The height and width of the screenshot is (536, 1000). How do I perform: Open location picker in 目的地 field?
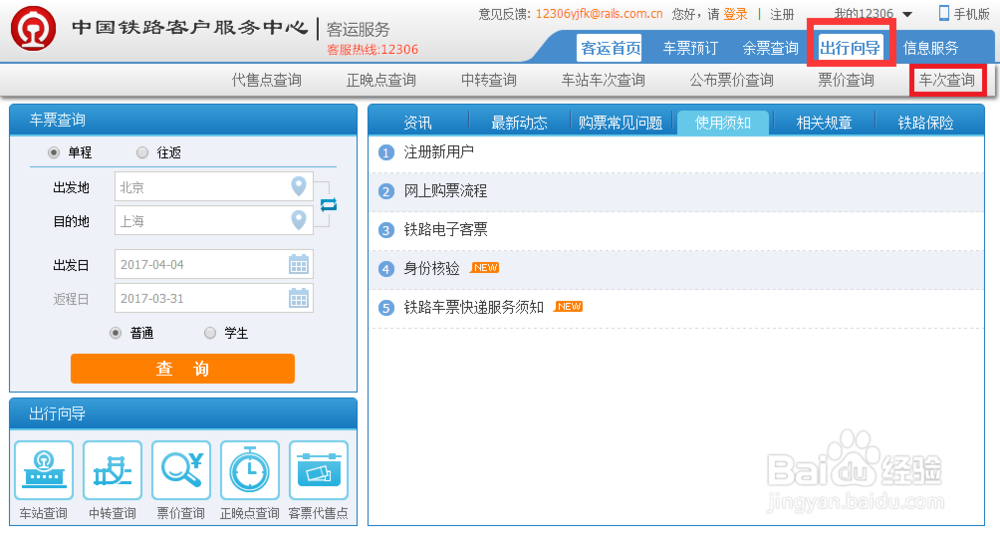[x=298, y=220]
